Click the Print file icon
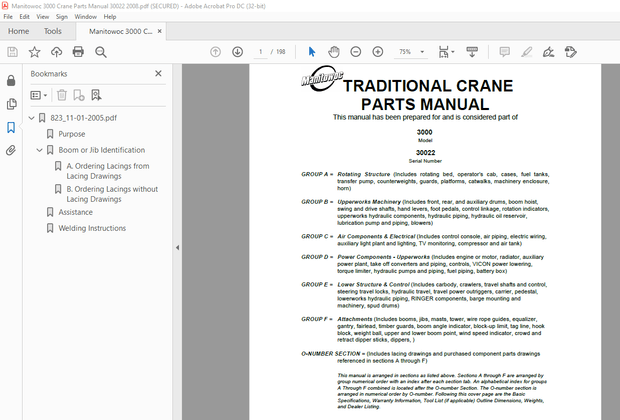Screen dimensions: 620x420 (79, 52)
